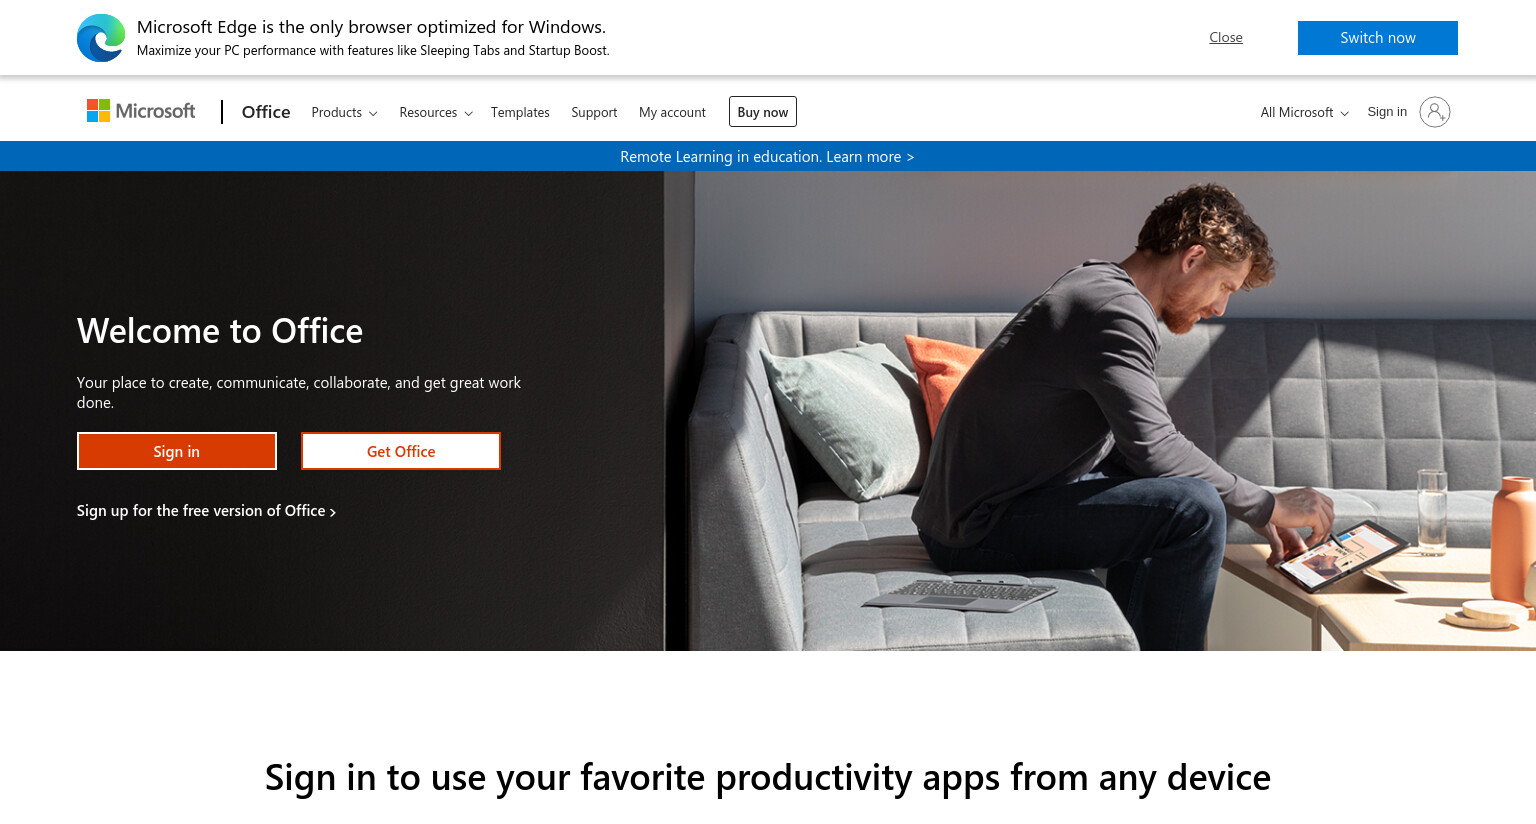Viewport: 1536px width, 824px height.
Task: Click the productivity apps headline text
Action: pos(768,777)
